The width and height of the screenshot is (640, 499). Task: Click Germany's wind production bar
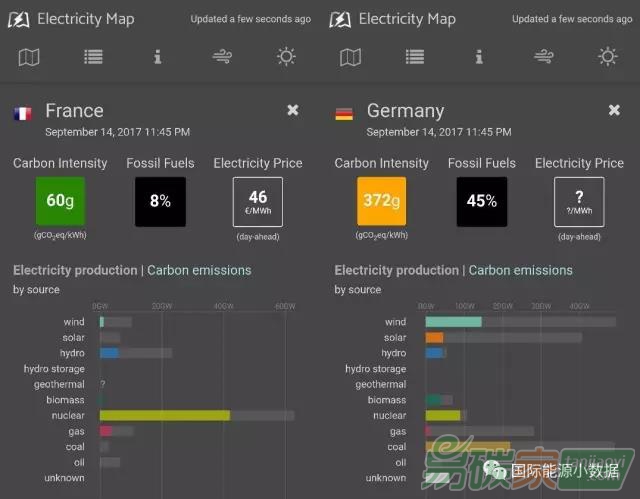pyautogui.click(x=453, y=322)
